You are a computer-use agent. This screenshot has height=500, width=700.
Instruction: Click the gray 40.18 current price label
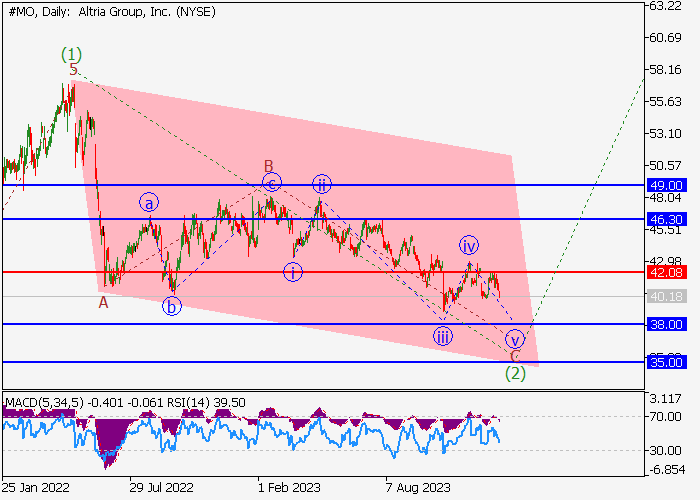[x=667, y=296]
